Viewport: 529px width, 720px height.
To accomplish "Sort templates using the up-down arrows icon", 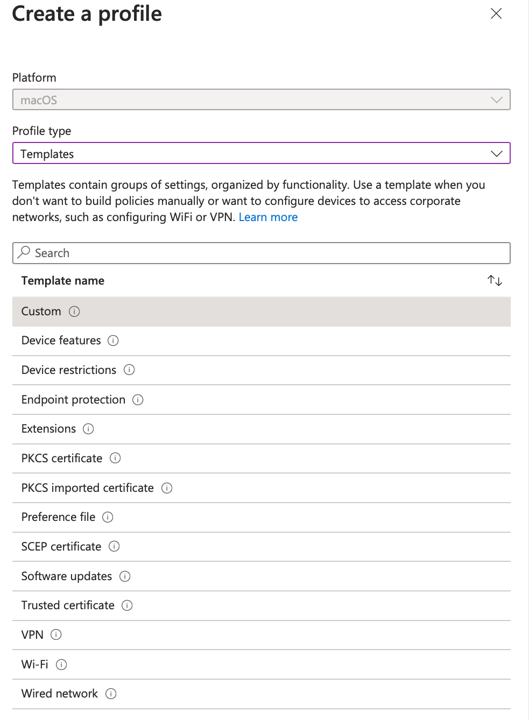I will pos(495,280).
